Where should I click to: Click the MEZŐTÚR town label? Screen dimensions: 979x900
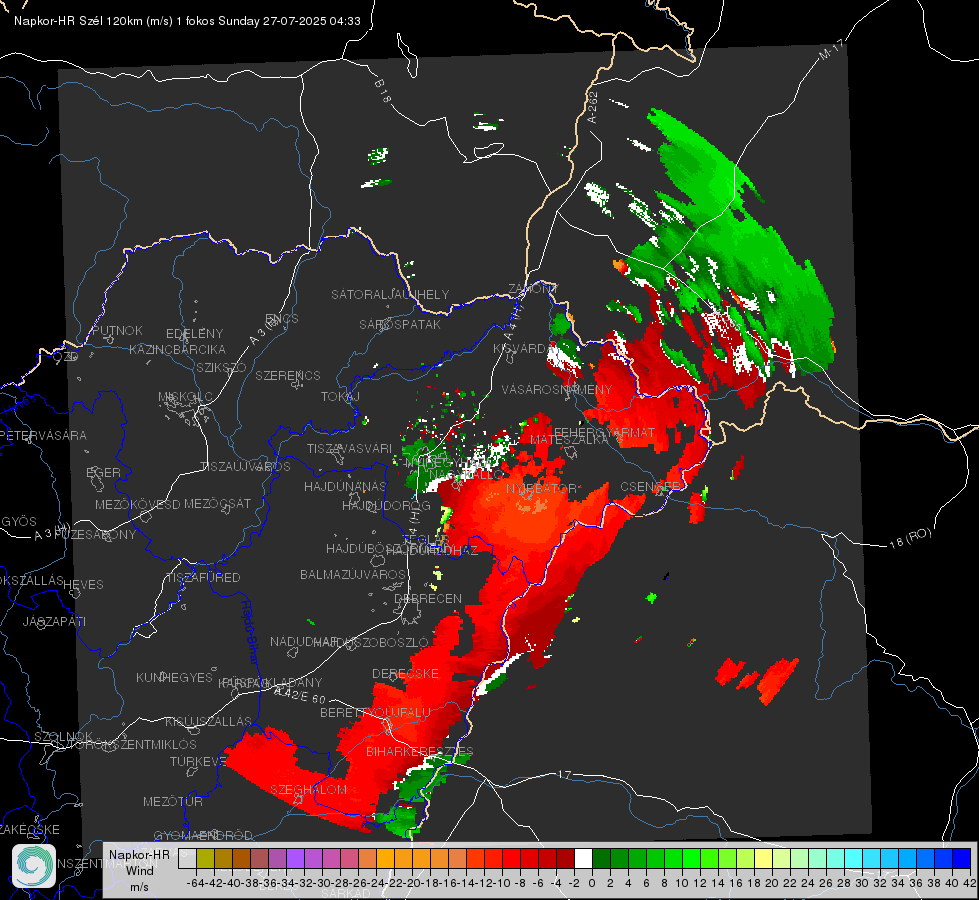coord(173,802)
